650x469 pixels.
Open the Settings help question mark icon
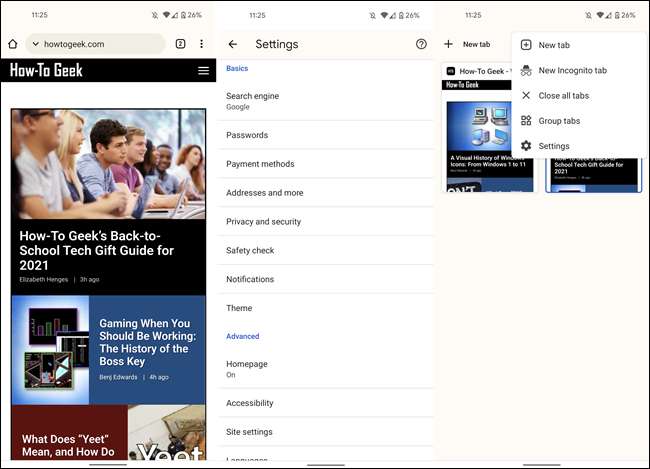click(421, 44)
